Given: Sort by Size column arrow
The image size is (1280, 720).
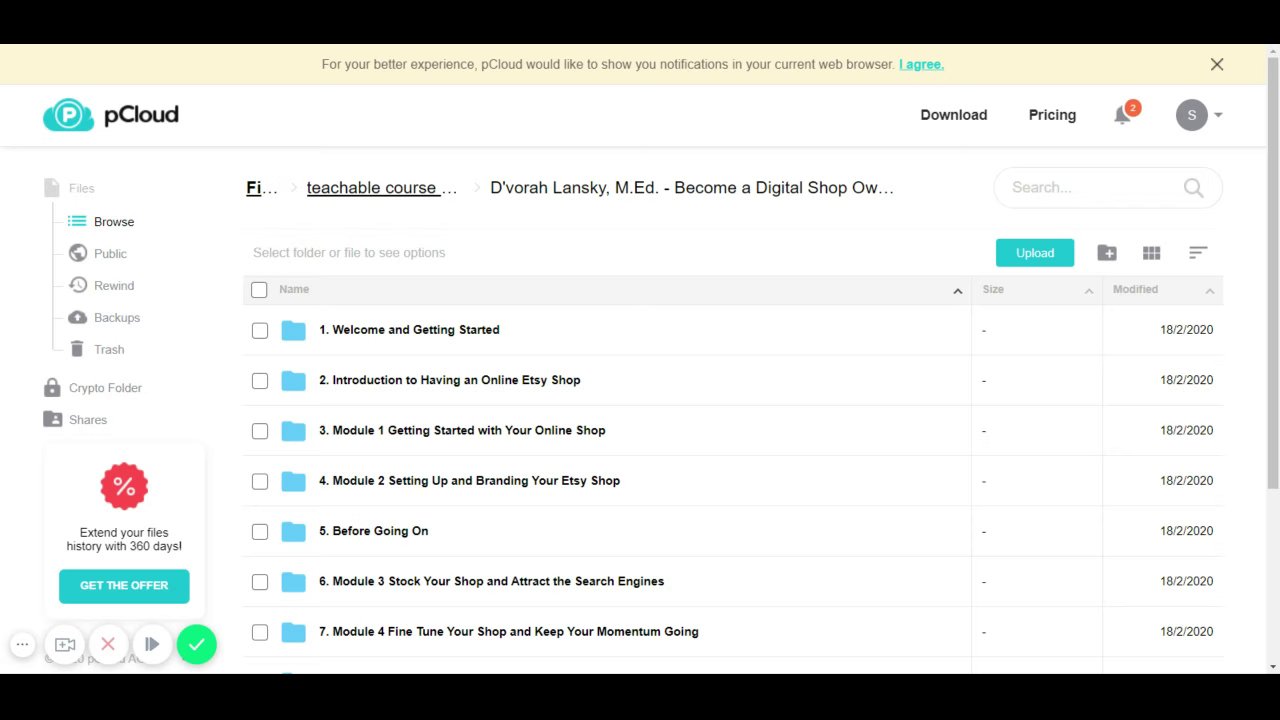Looking at the screenshot, I should point(1089,291).
